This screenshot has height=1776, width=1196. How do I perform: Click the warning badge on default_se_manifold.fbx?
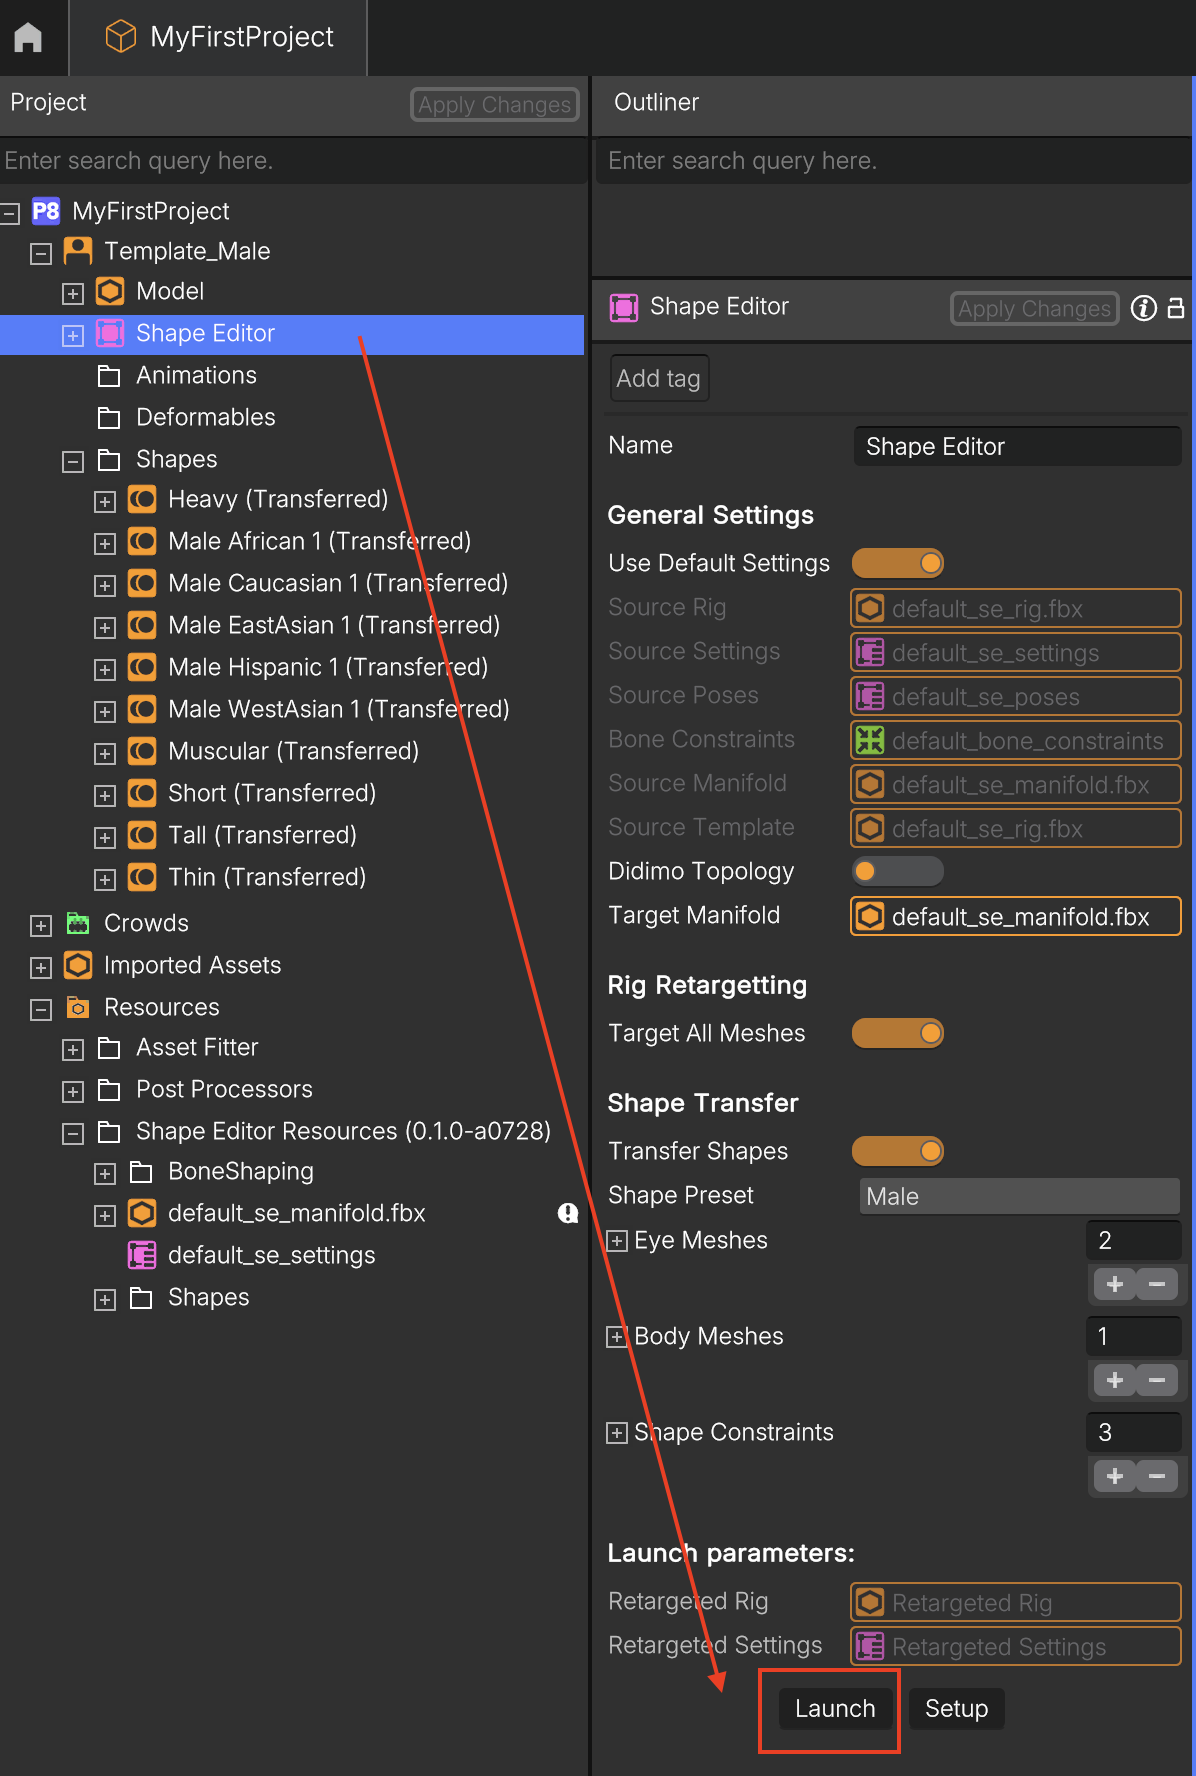(x=568, y=1213)
